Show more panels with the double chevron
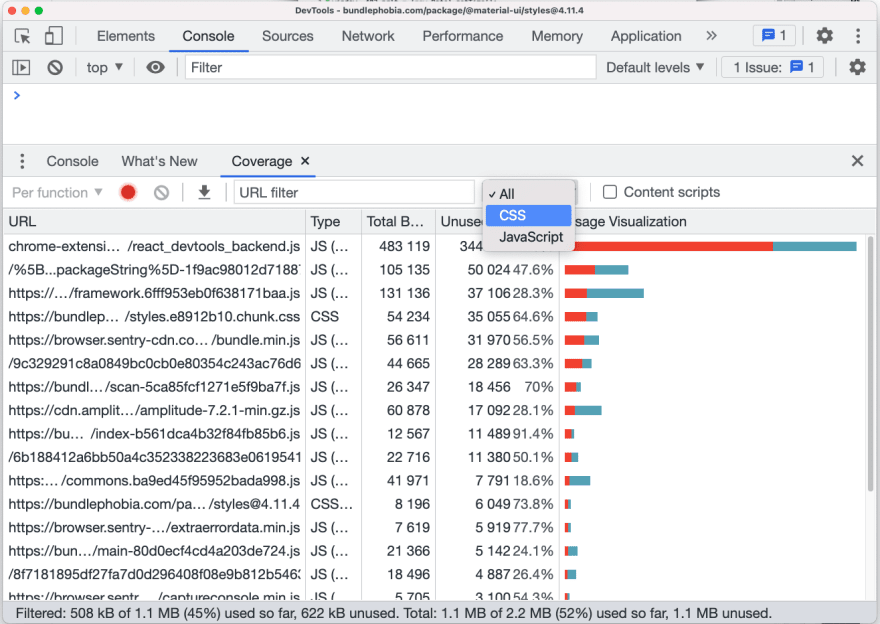Viewport: 880px width, 624px height. pyautogui.click(x=711, y=36)
